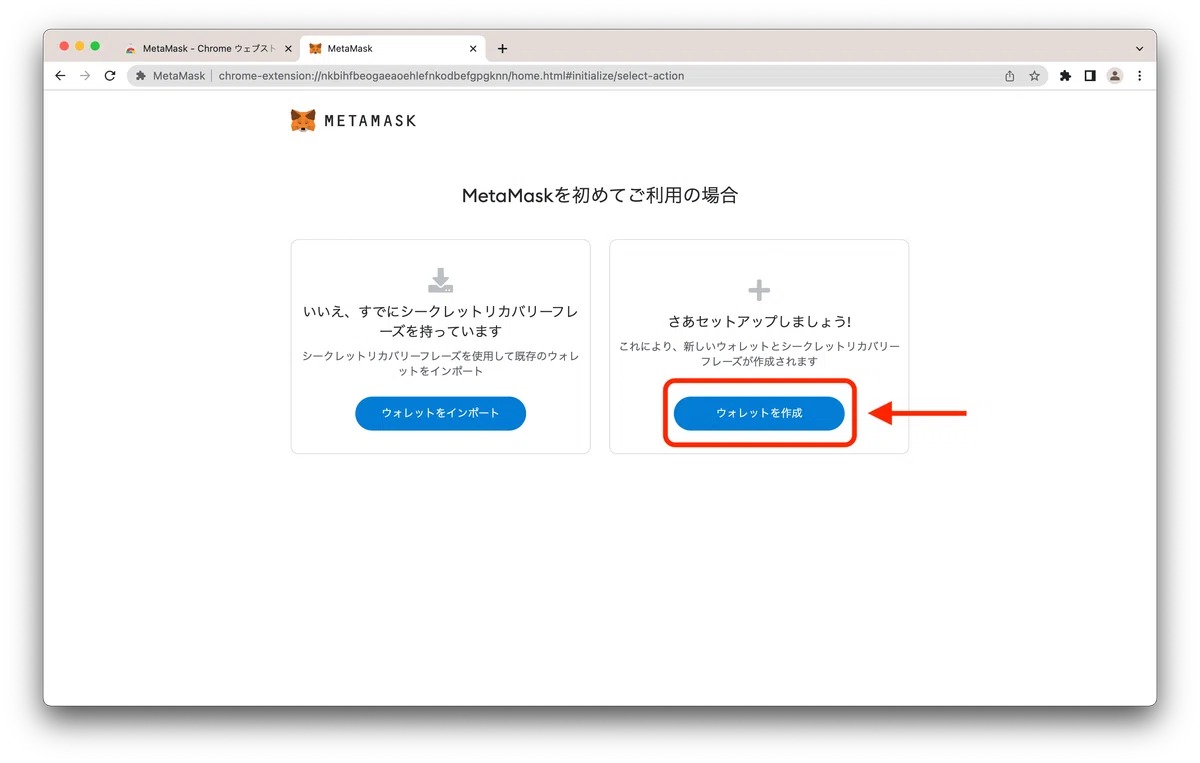Screen dimensions: 1200x763
Task: Open the Chrome extensions puzzle icon
Action: [x=1065, y=76]
